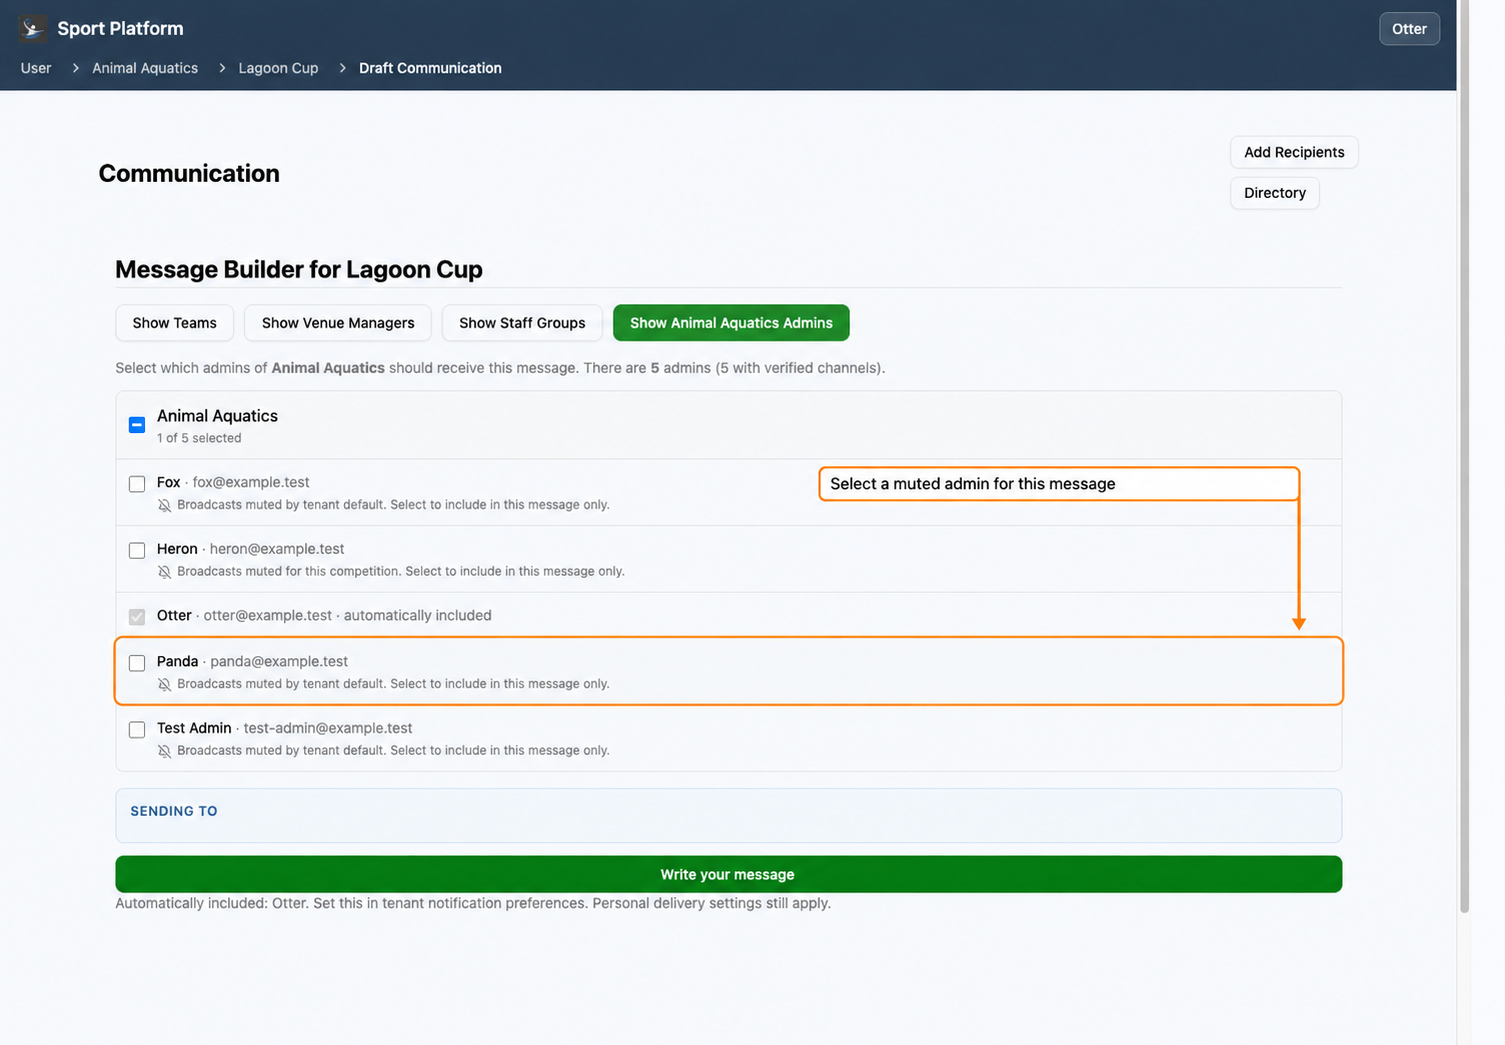Click the muted bell icon under Fox

click(164, 505)
